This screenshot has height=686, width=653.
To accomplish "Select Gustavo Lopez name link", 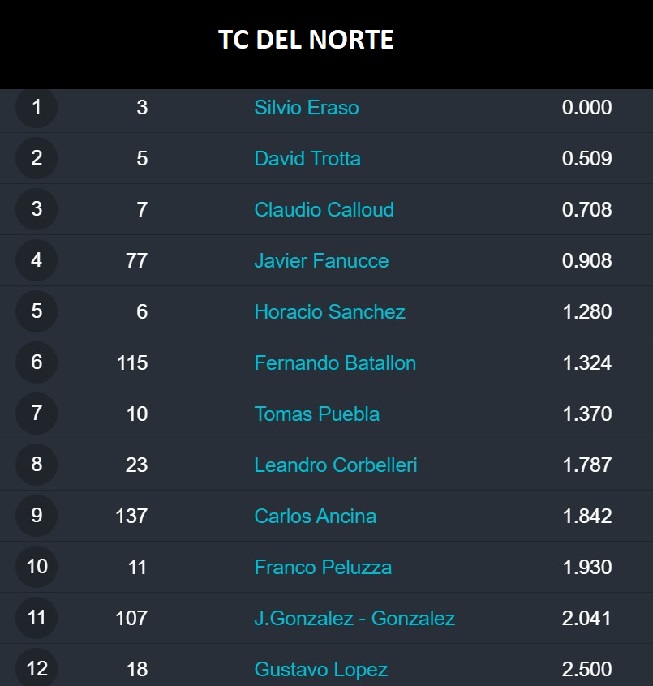I will [321, 669].
